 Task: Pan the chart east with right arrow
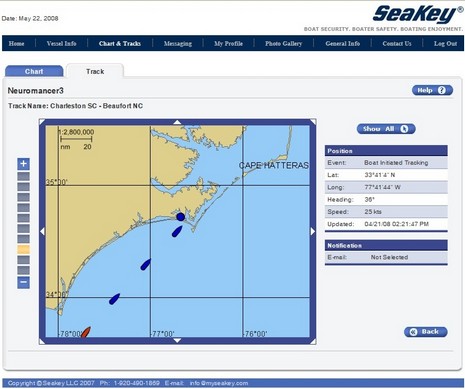point(313,231)
